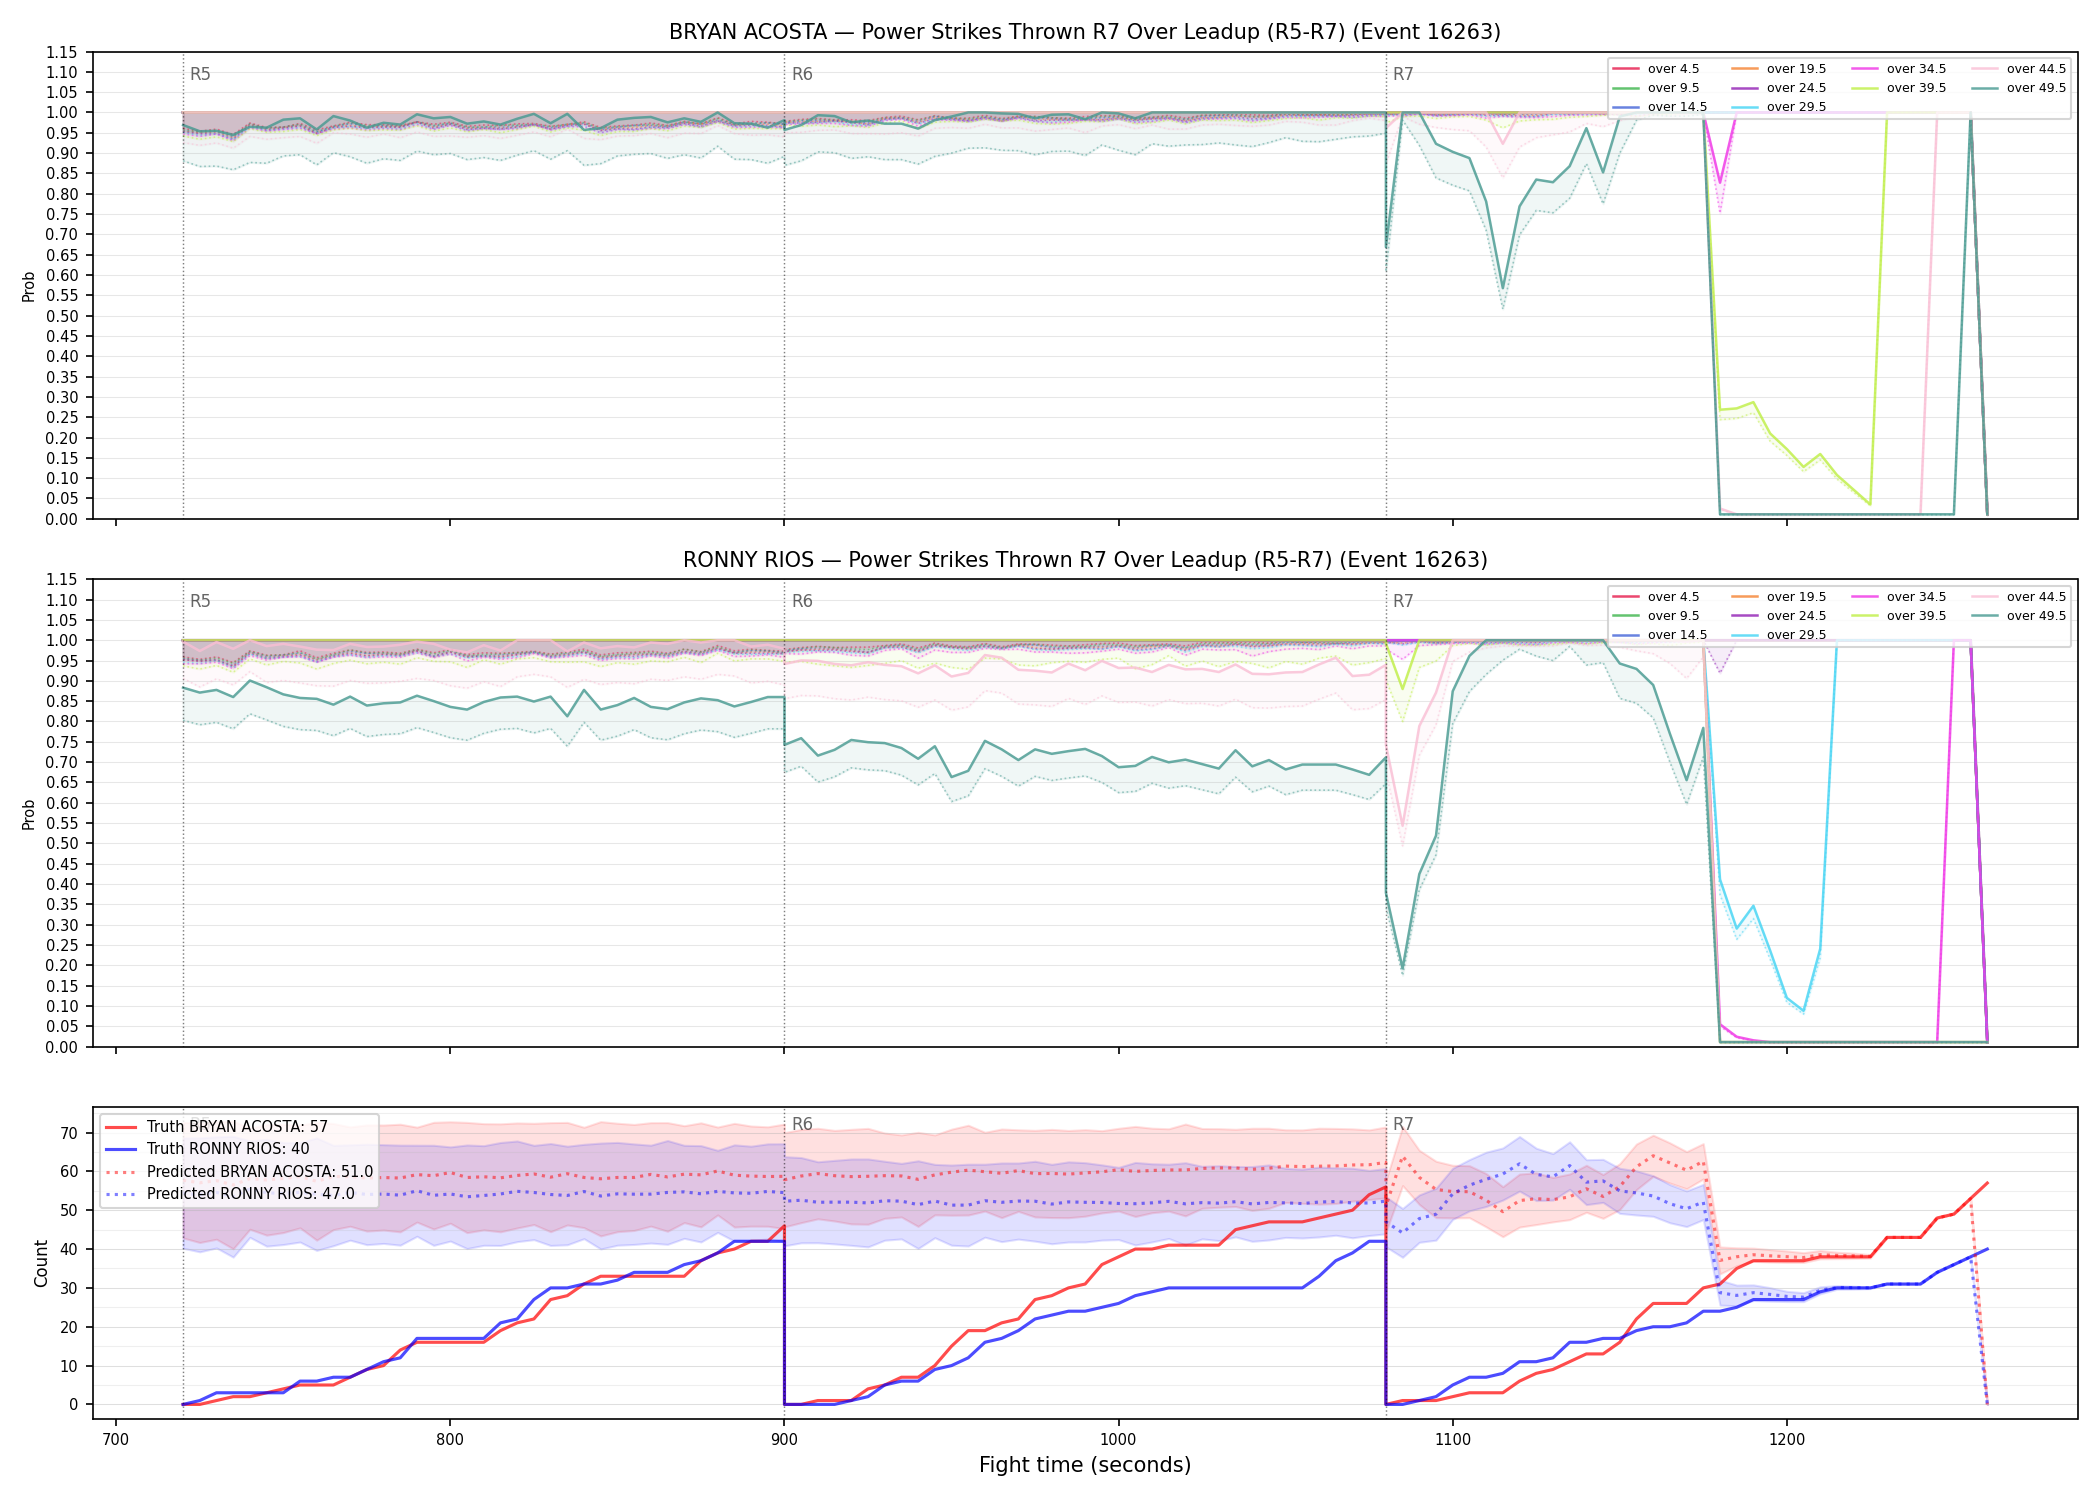This screenshot has height=1500, width=2100.
Task: Click the 800 tick on the fight time axis
Action: pos(450,1439)
